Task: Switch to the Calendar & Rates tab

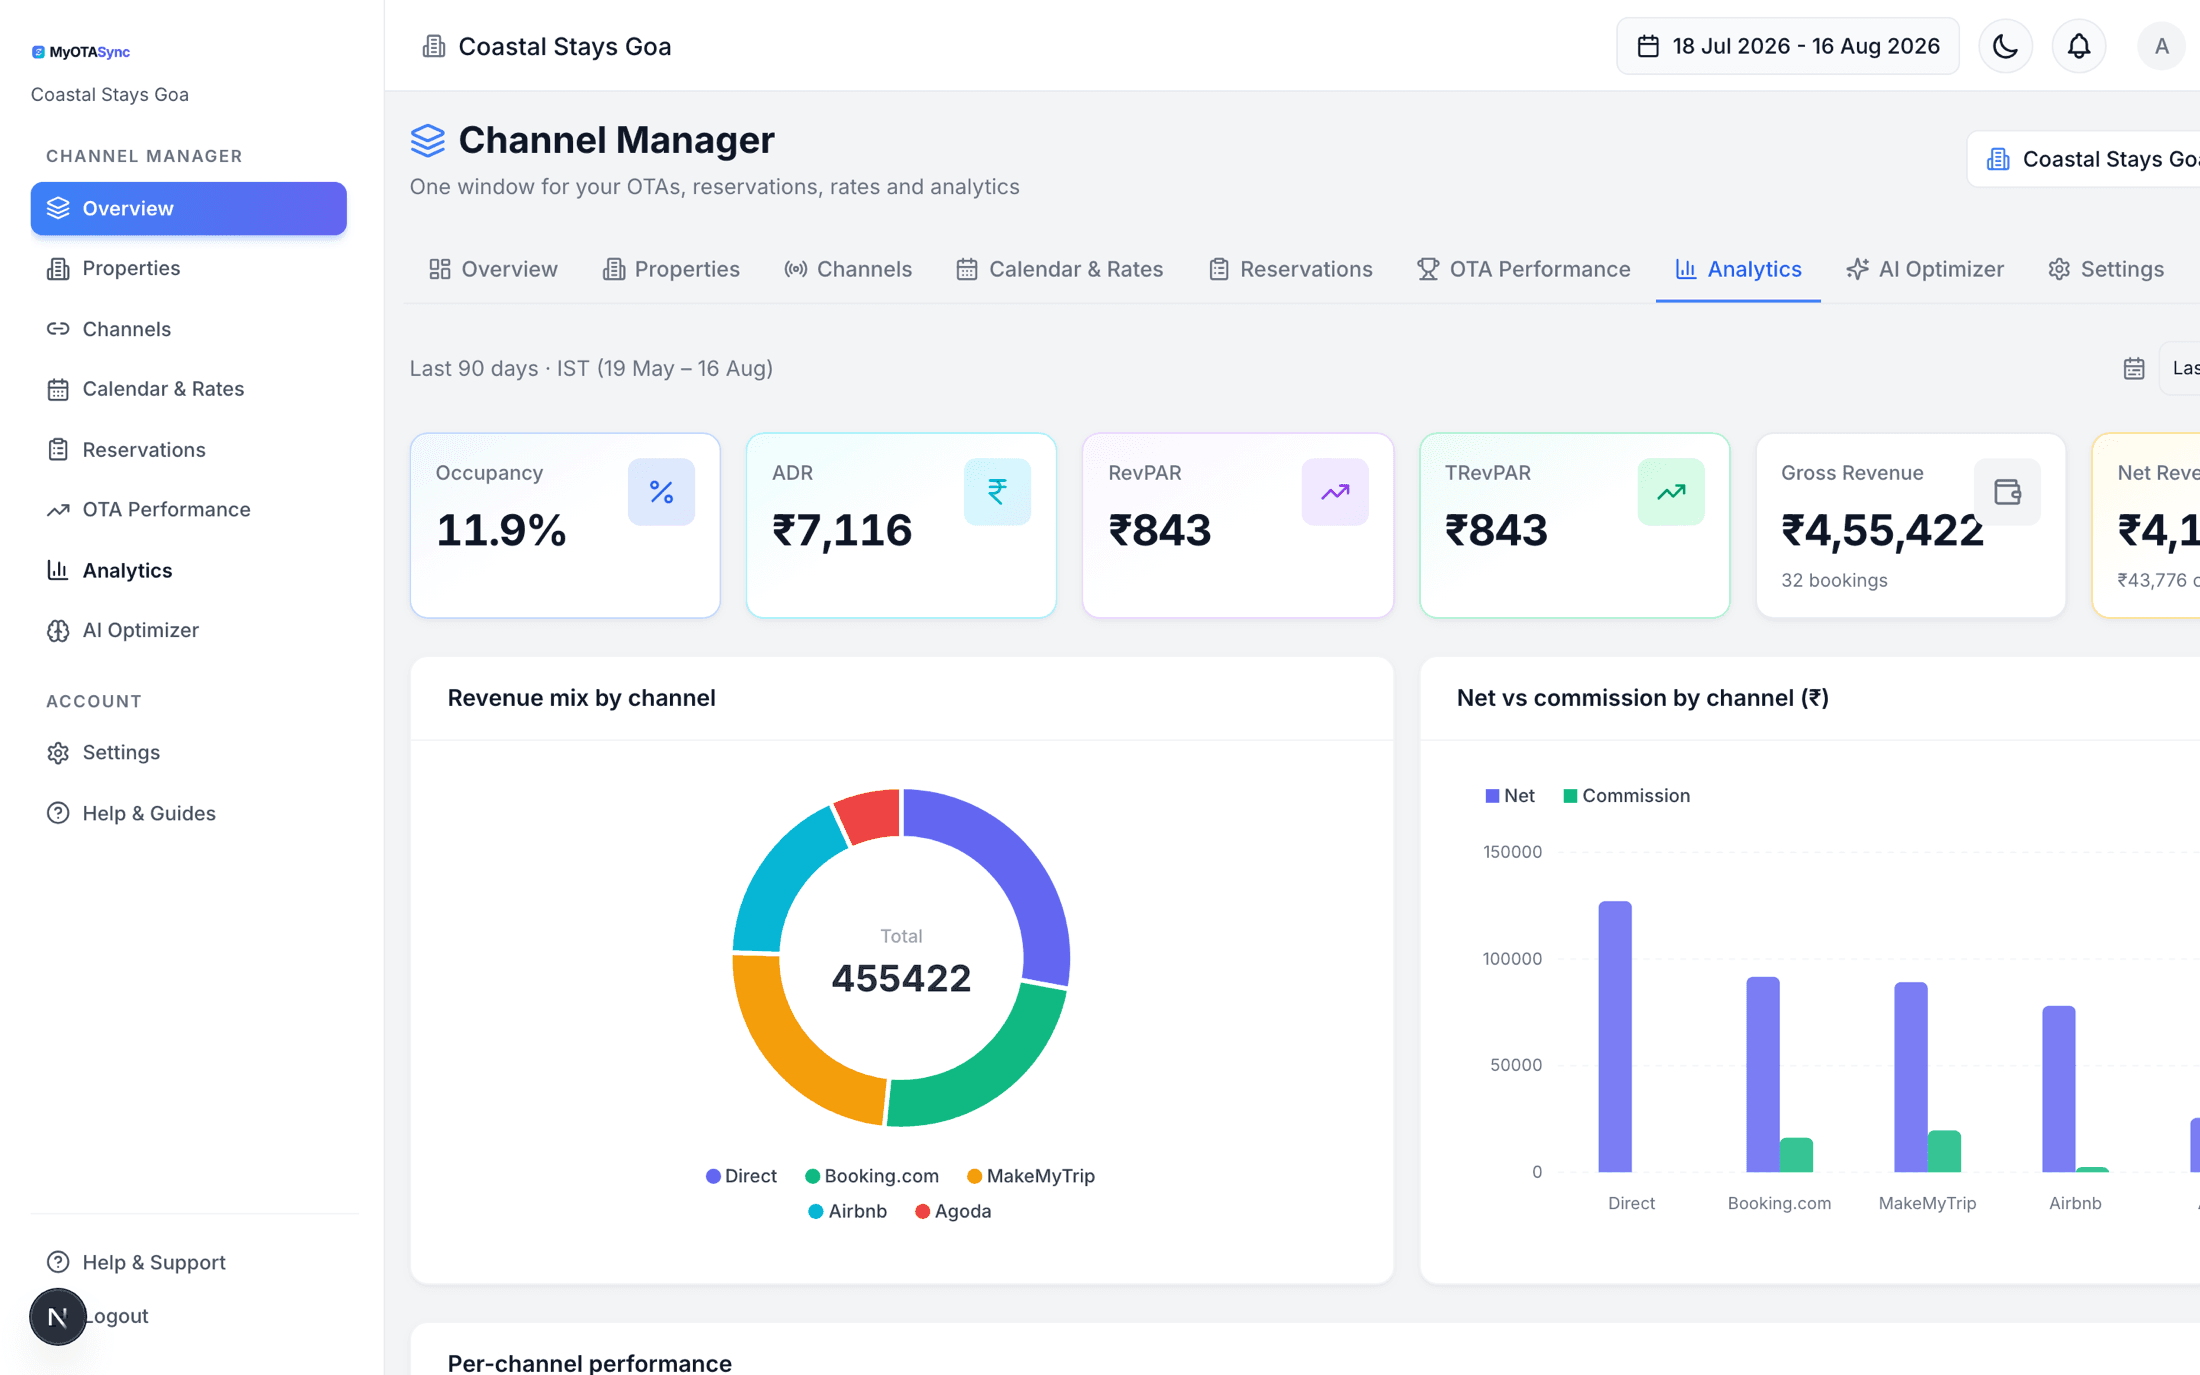Action: [1060, 269]
